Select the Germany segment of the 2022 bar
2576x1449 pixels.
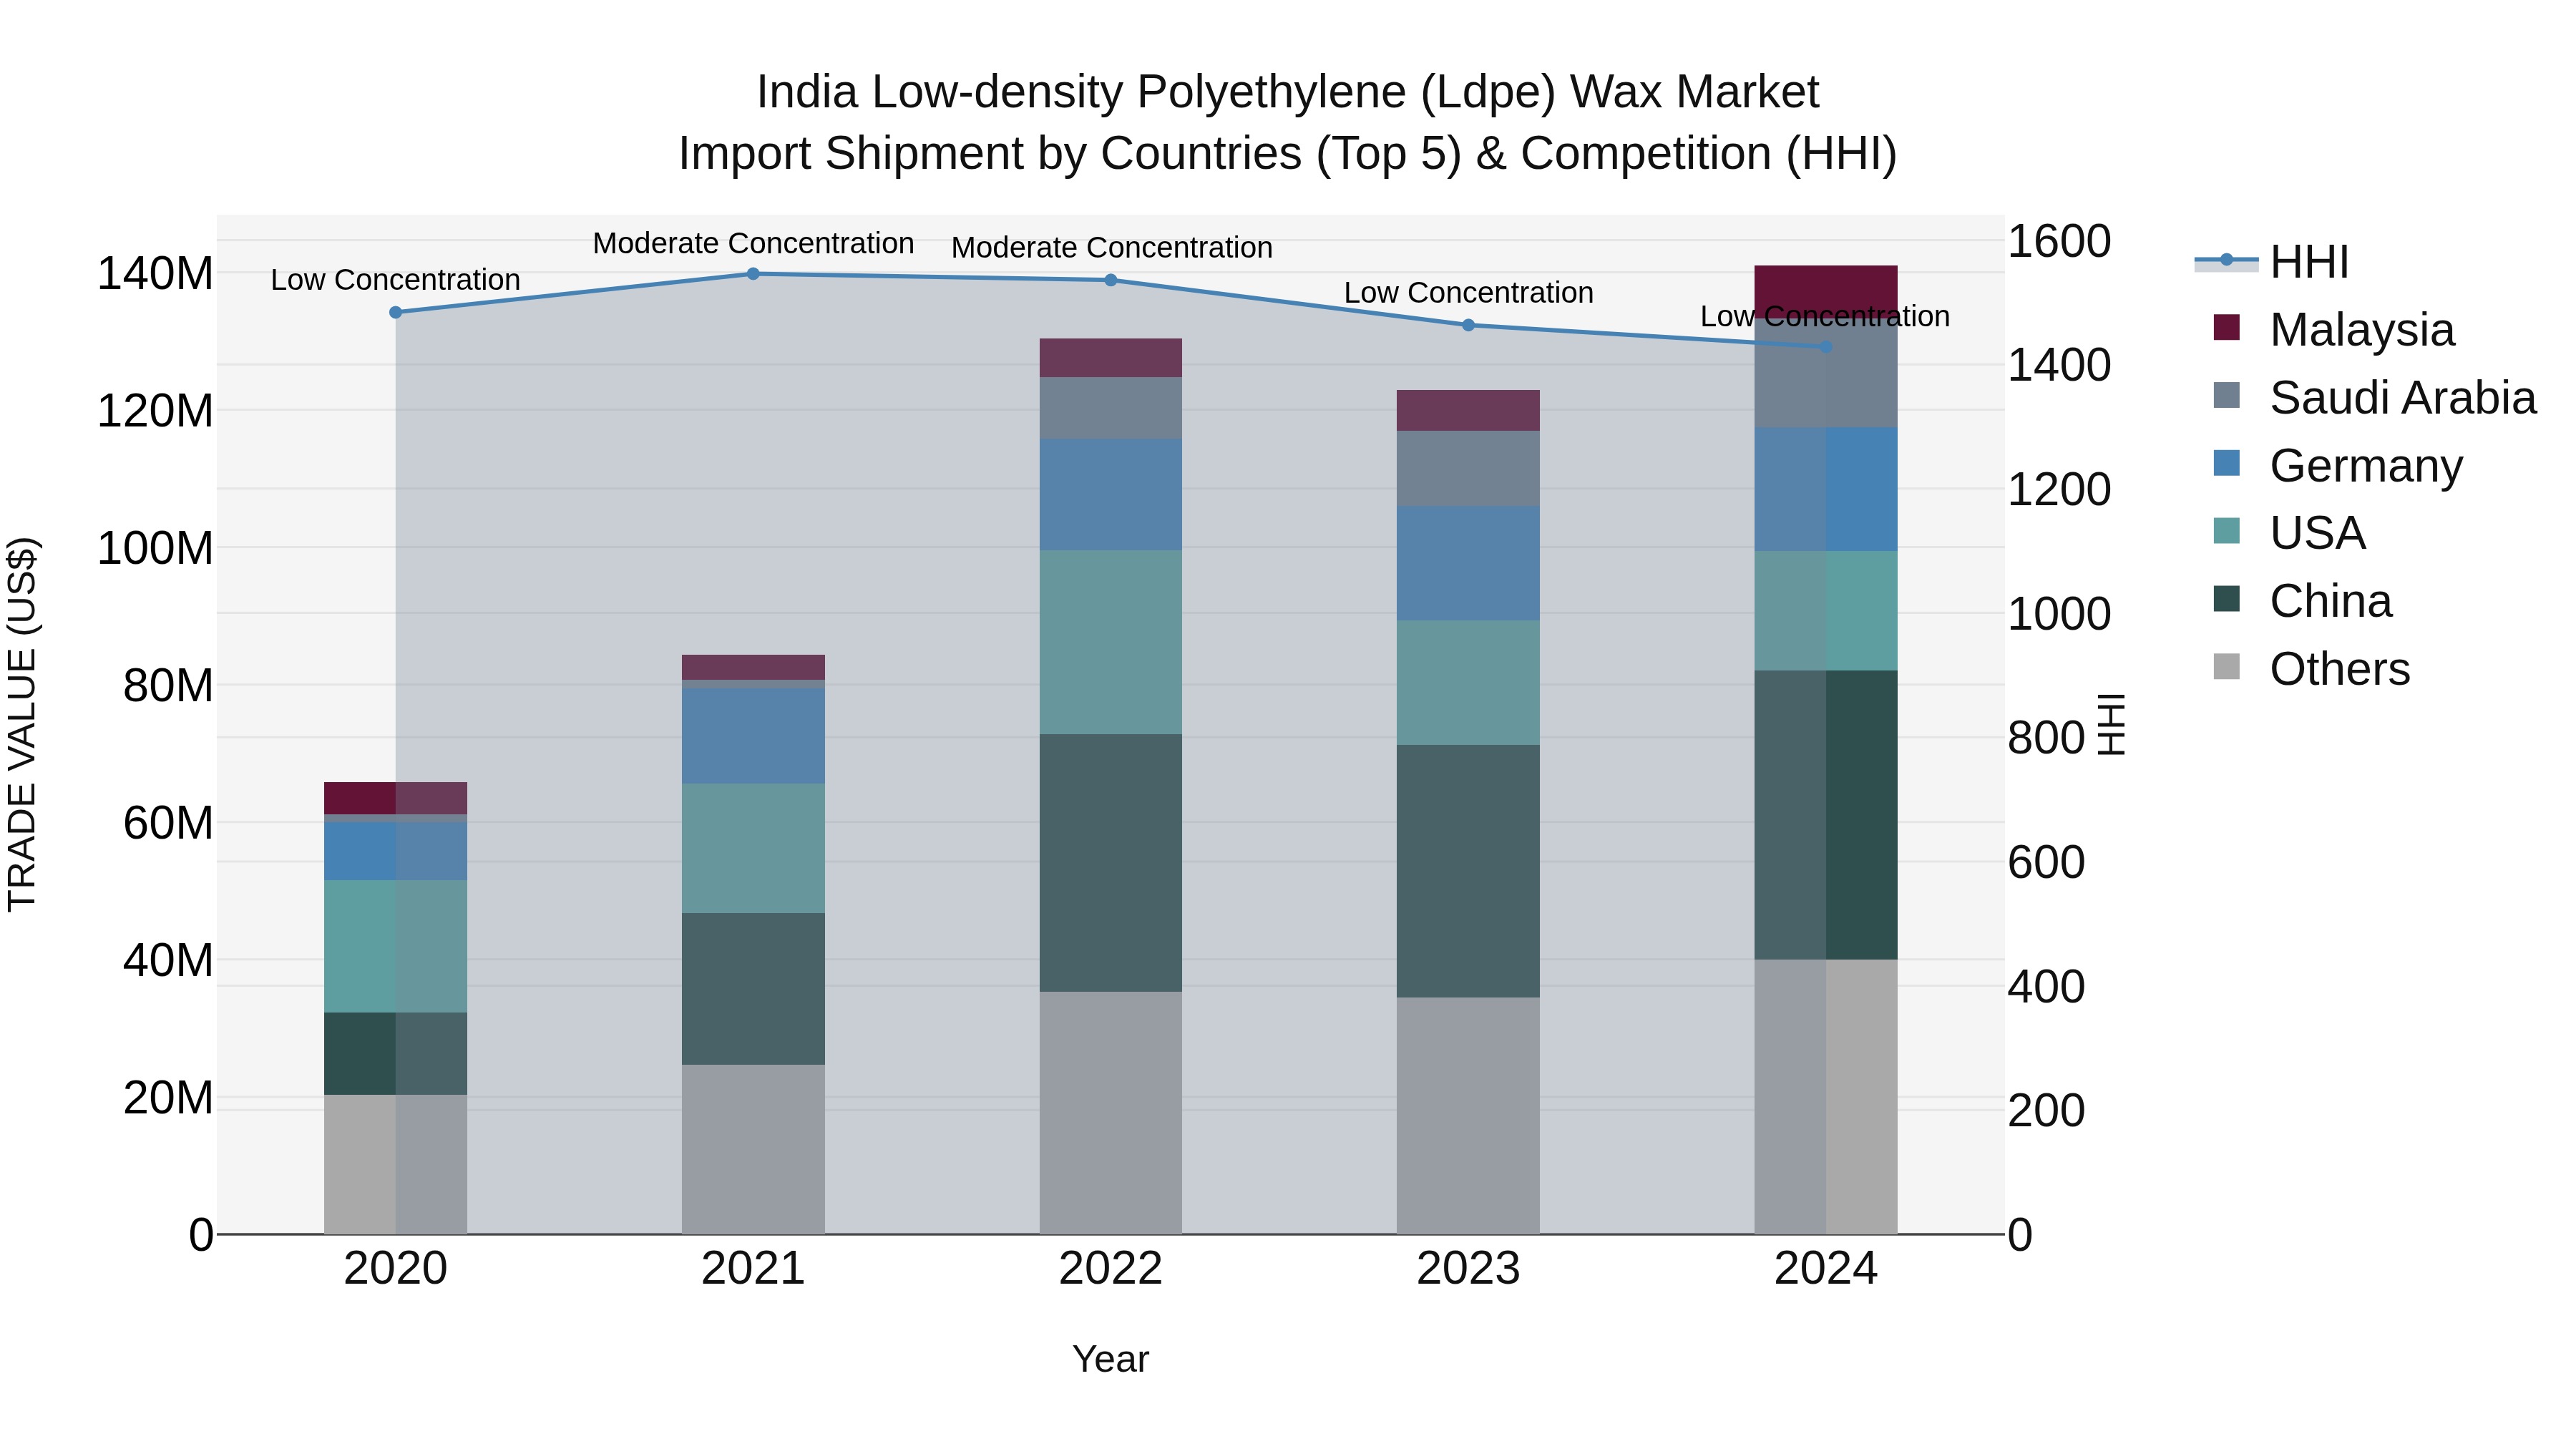pyautogui.click(x=1111, y=495)
